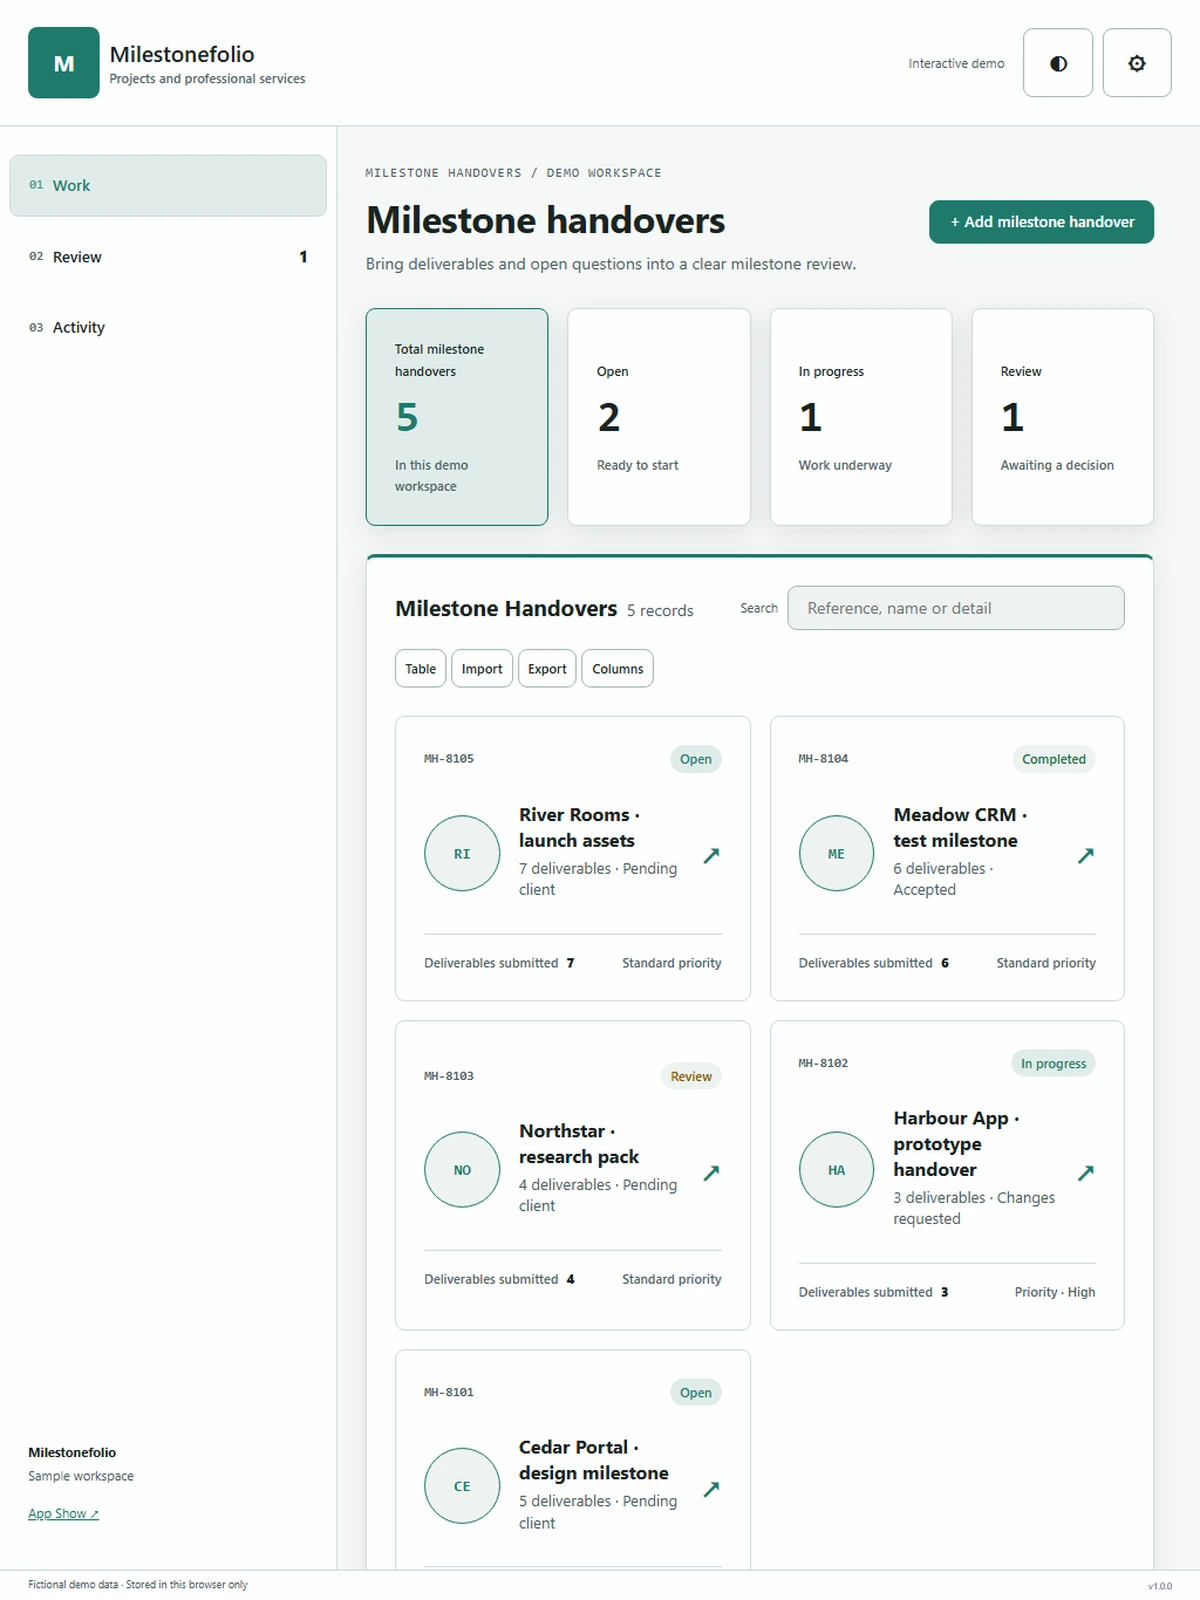Open River Rooms card arrow icon
Viewport: 1200px width, 1600px height.
click(x=711, y=855)
